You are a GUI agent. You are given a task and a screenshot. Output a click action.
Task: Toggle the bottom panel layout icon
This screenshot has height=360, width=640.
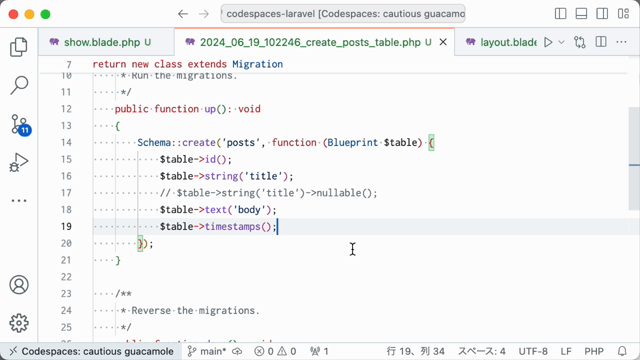[581, 14]
